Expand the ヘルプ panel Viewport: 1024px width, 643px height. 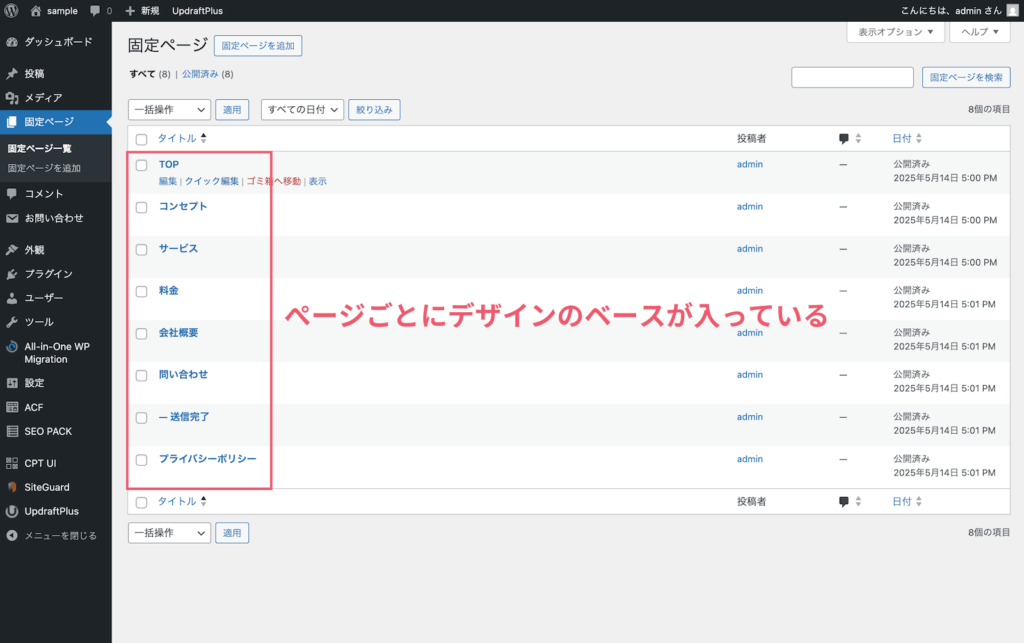tap(980, 32)
